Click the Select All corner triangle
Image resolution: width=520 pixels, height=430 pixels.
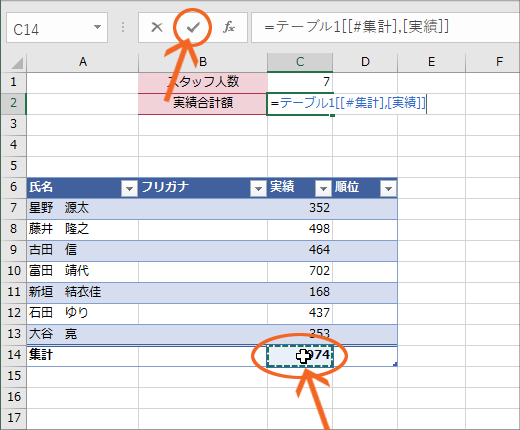click(x=16, y=63)
